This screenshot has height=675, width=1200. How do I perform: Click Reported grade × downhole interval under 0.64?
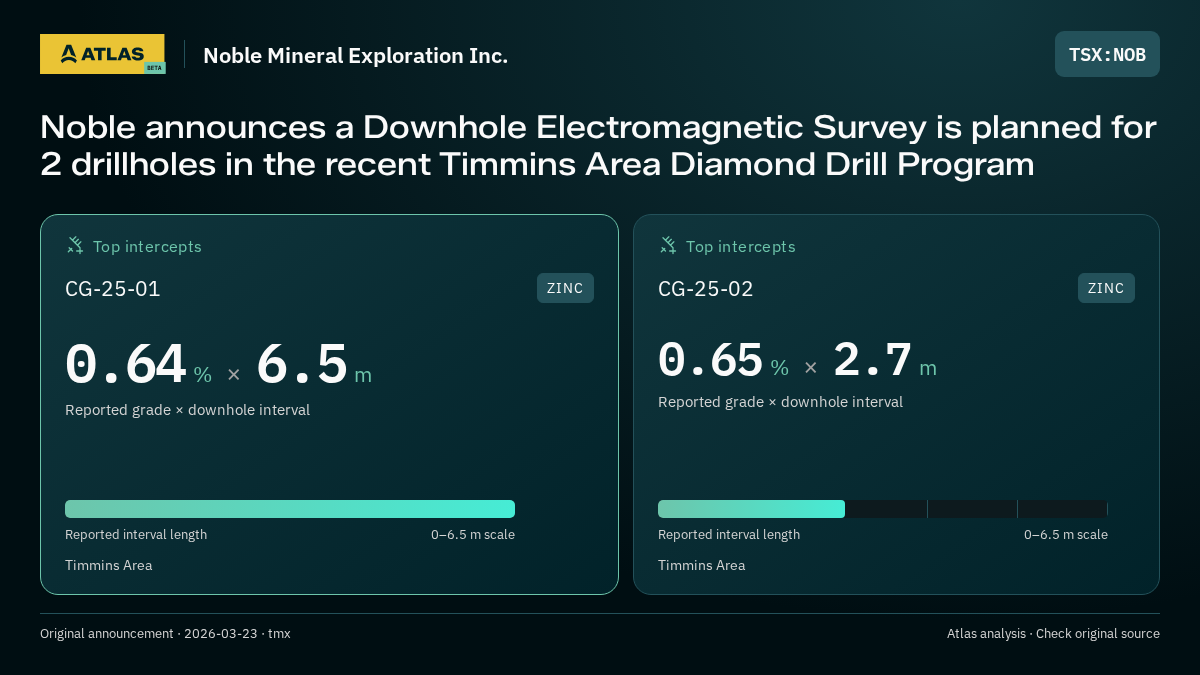[188, 410]
